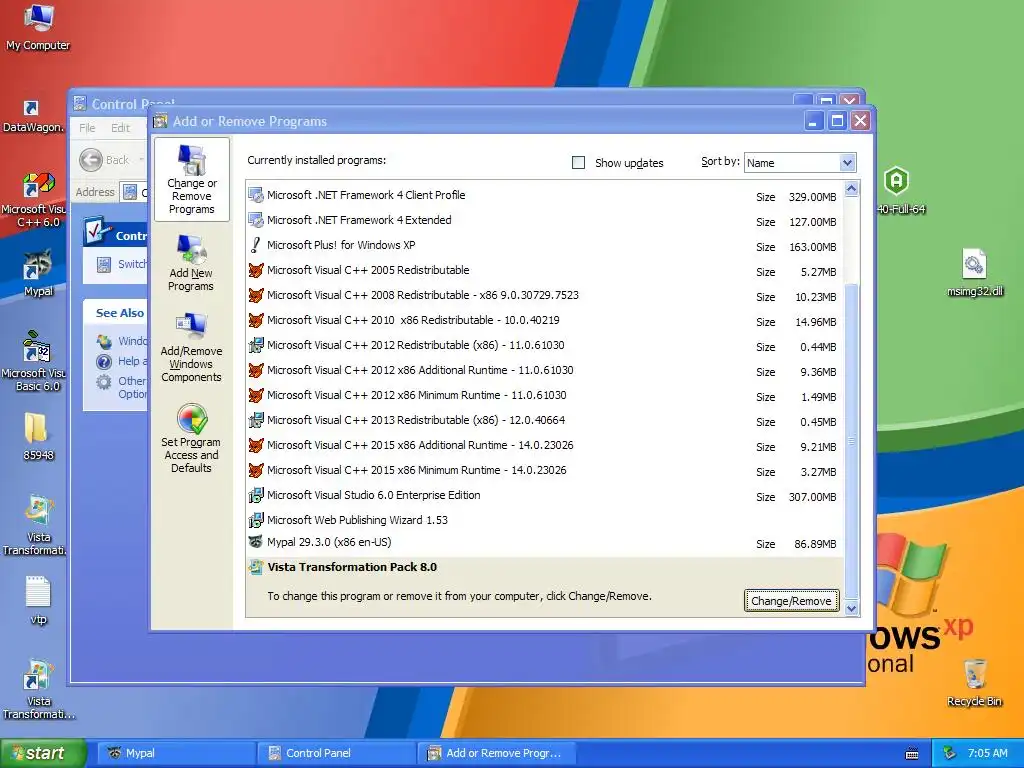
Task: Click 307.00MB size of Visual Studio 6.0
Action: tap(812, 497)
